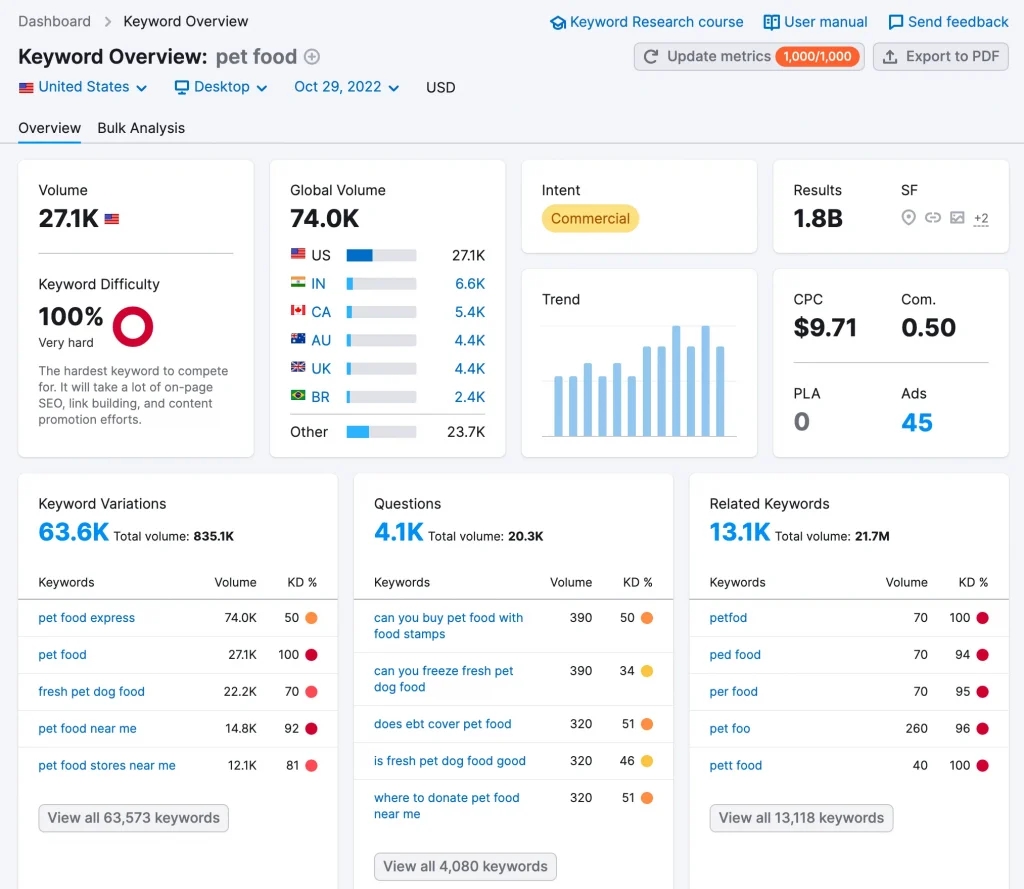Click the 1,000/1,000 metrics quota badge

click(x=817, y=57)
